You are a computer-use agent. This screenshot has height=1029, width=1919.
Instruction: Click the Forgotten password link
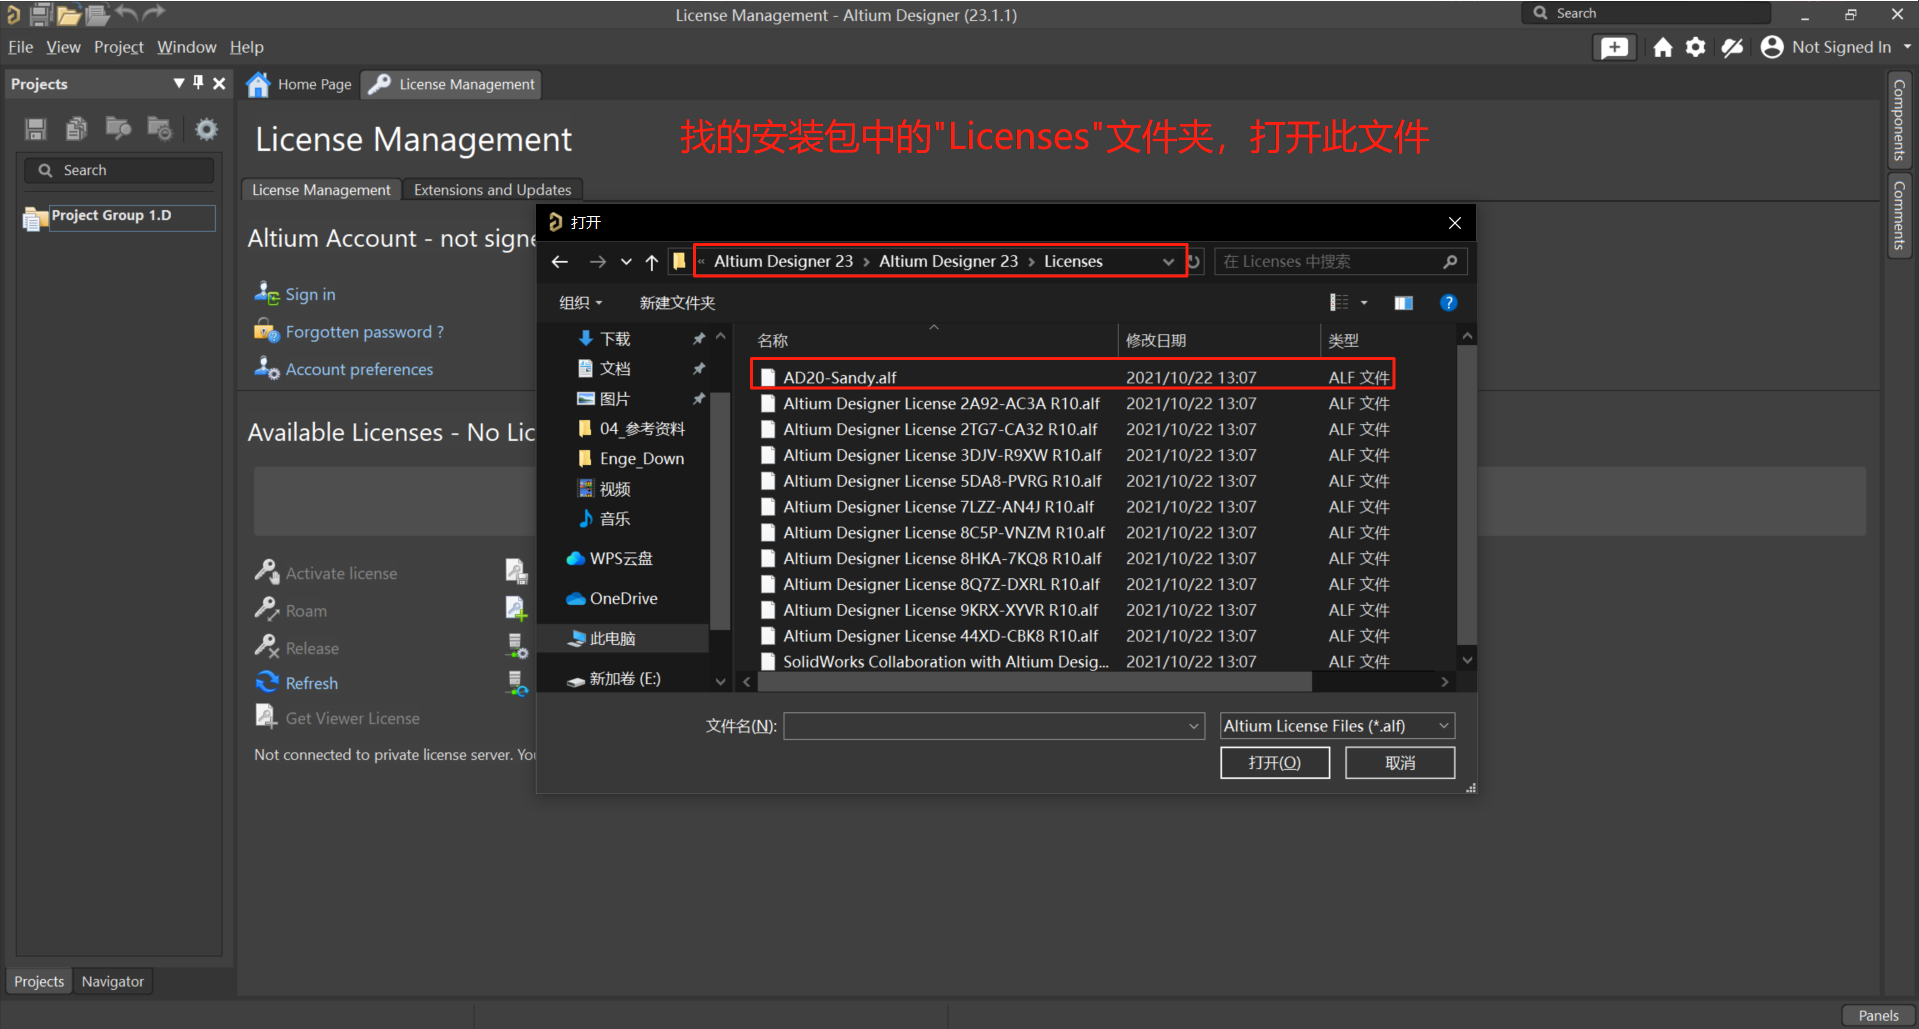point(364,332)
